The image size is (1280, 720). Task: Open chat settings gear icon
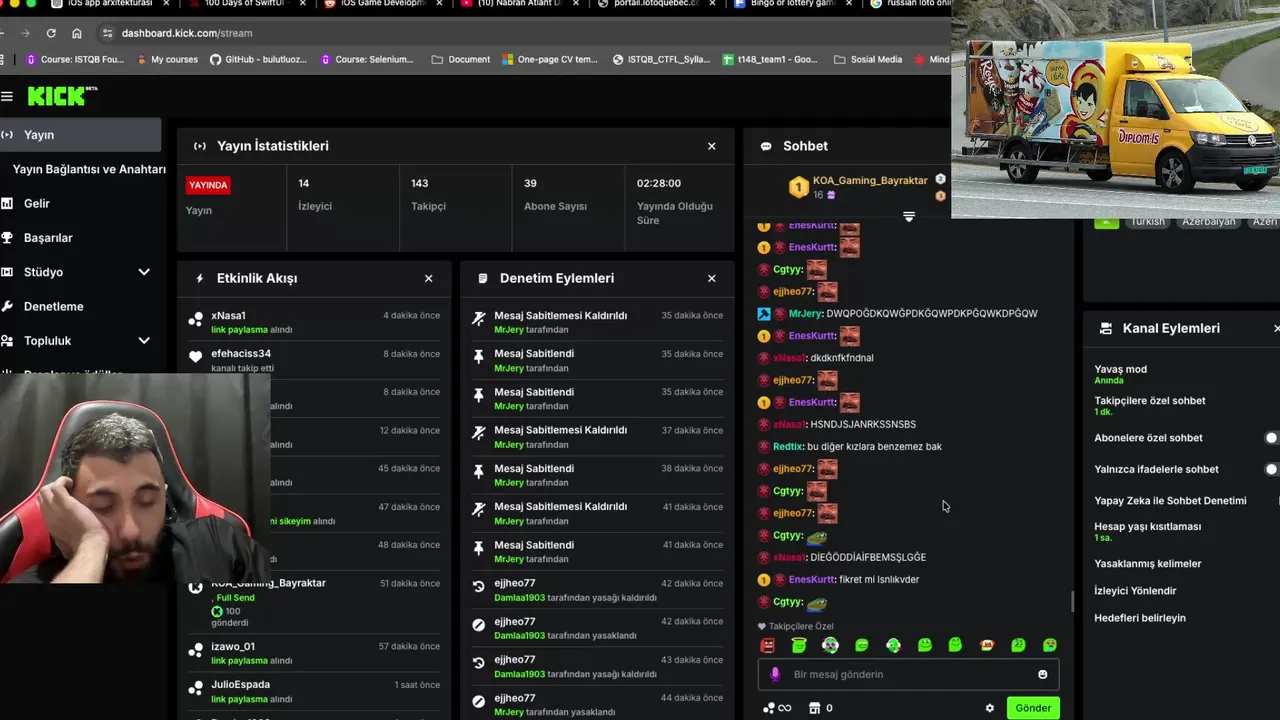tap(990, 708)
